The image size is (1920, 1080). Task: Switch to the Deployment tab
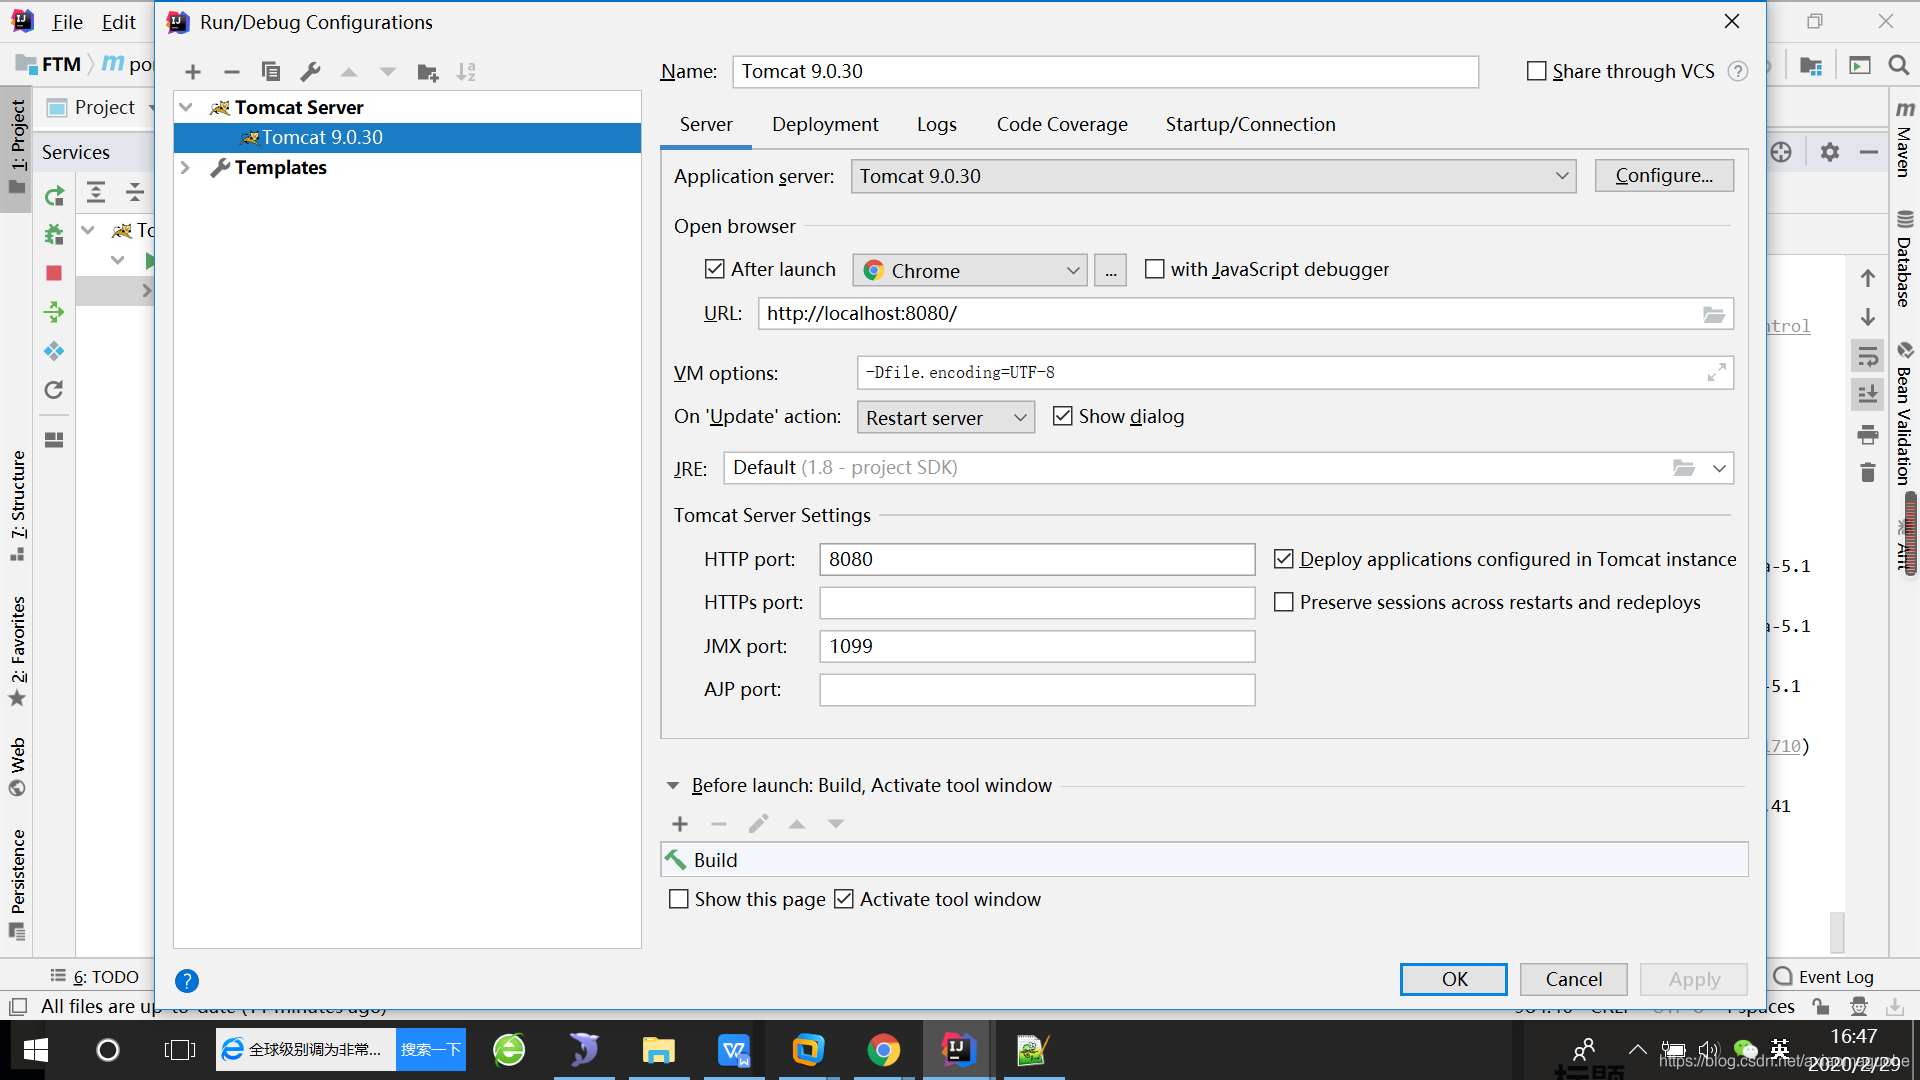point(825,124)
